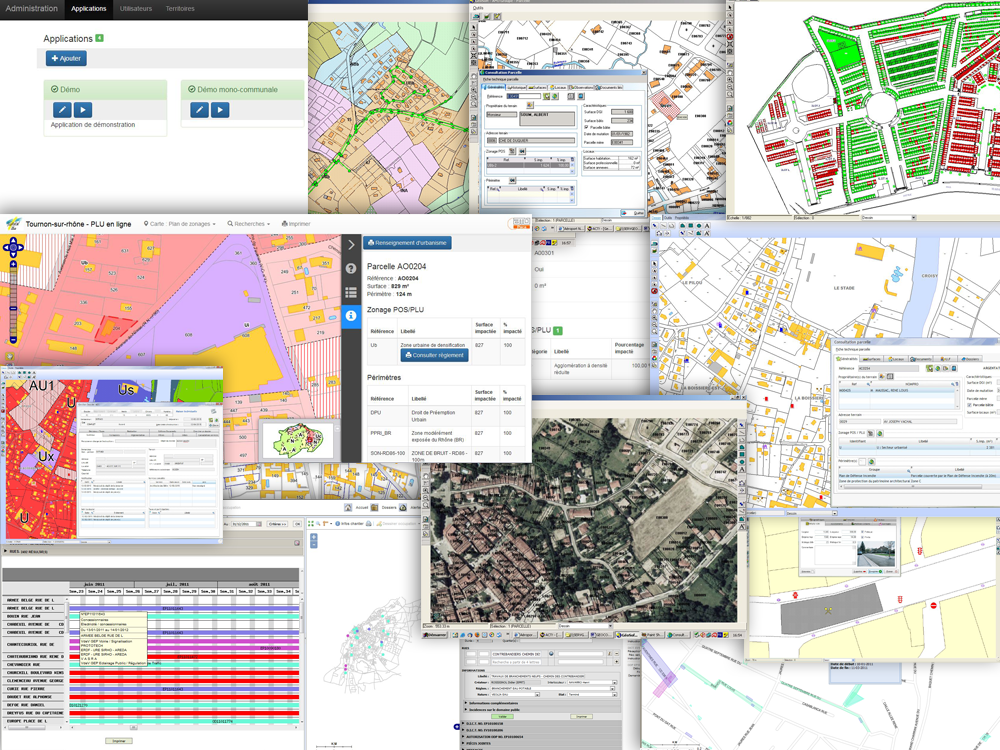Click the vertical zoom level slider
1000x750 pixels.
point(13,303)
